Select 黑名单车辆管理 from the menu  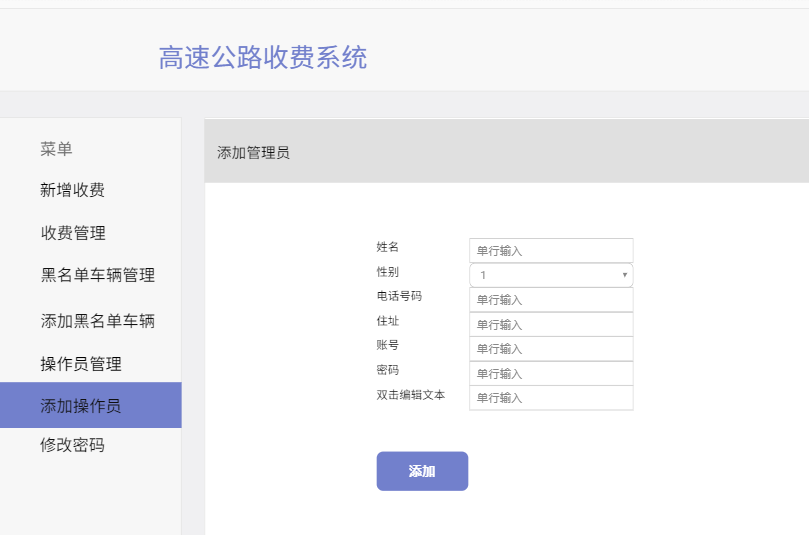(98, 275)
